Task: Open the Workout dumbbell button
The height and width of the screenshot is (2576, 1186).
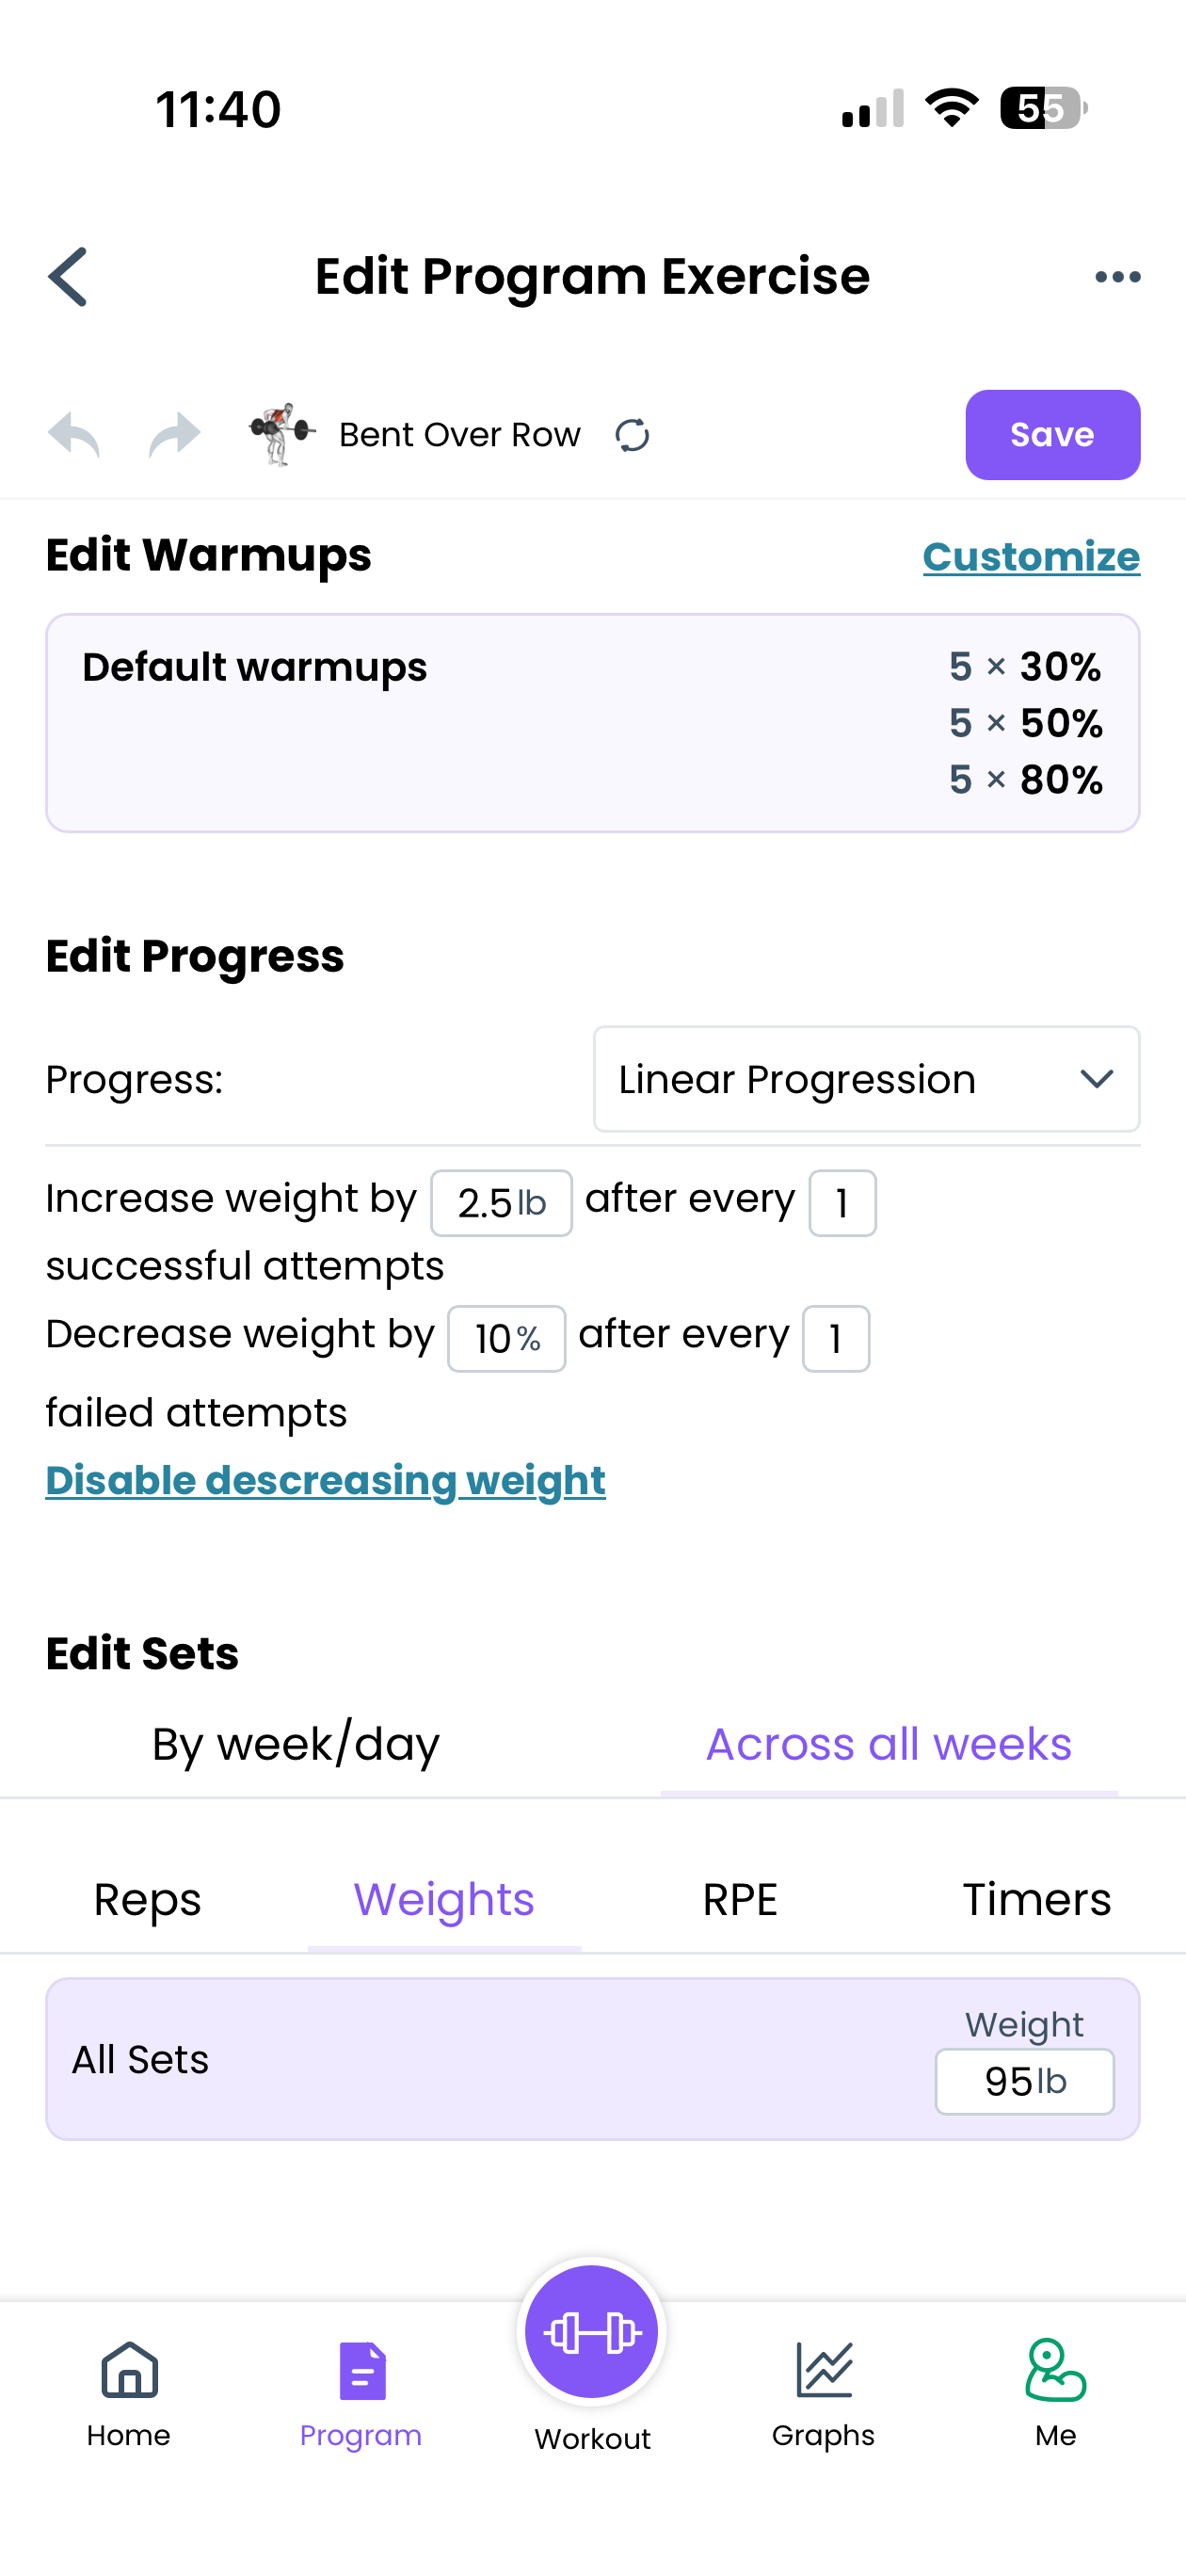Action: coord(591,2331)
